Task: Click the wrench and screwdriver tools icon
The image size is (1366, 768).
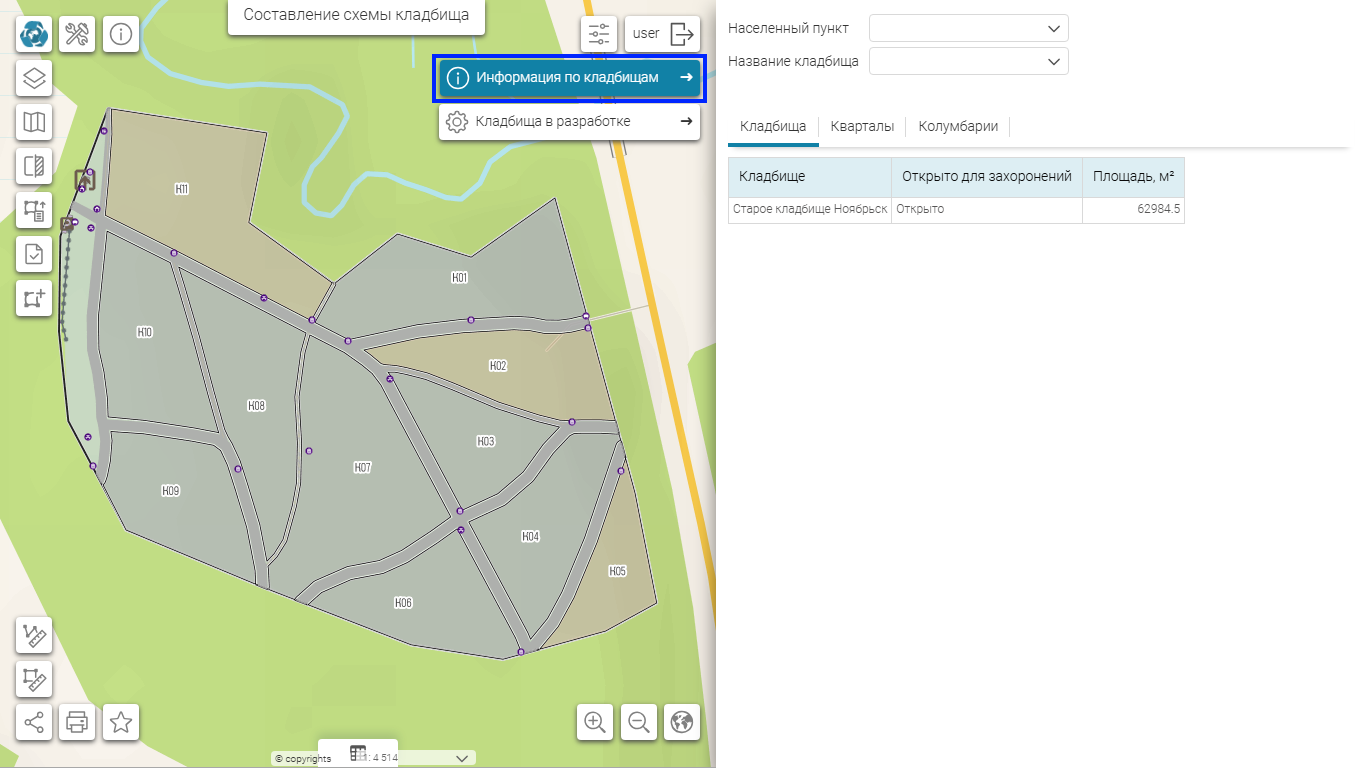Action: [77, 34]
